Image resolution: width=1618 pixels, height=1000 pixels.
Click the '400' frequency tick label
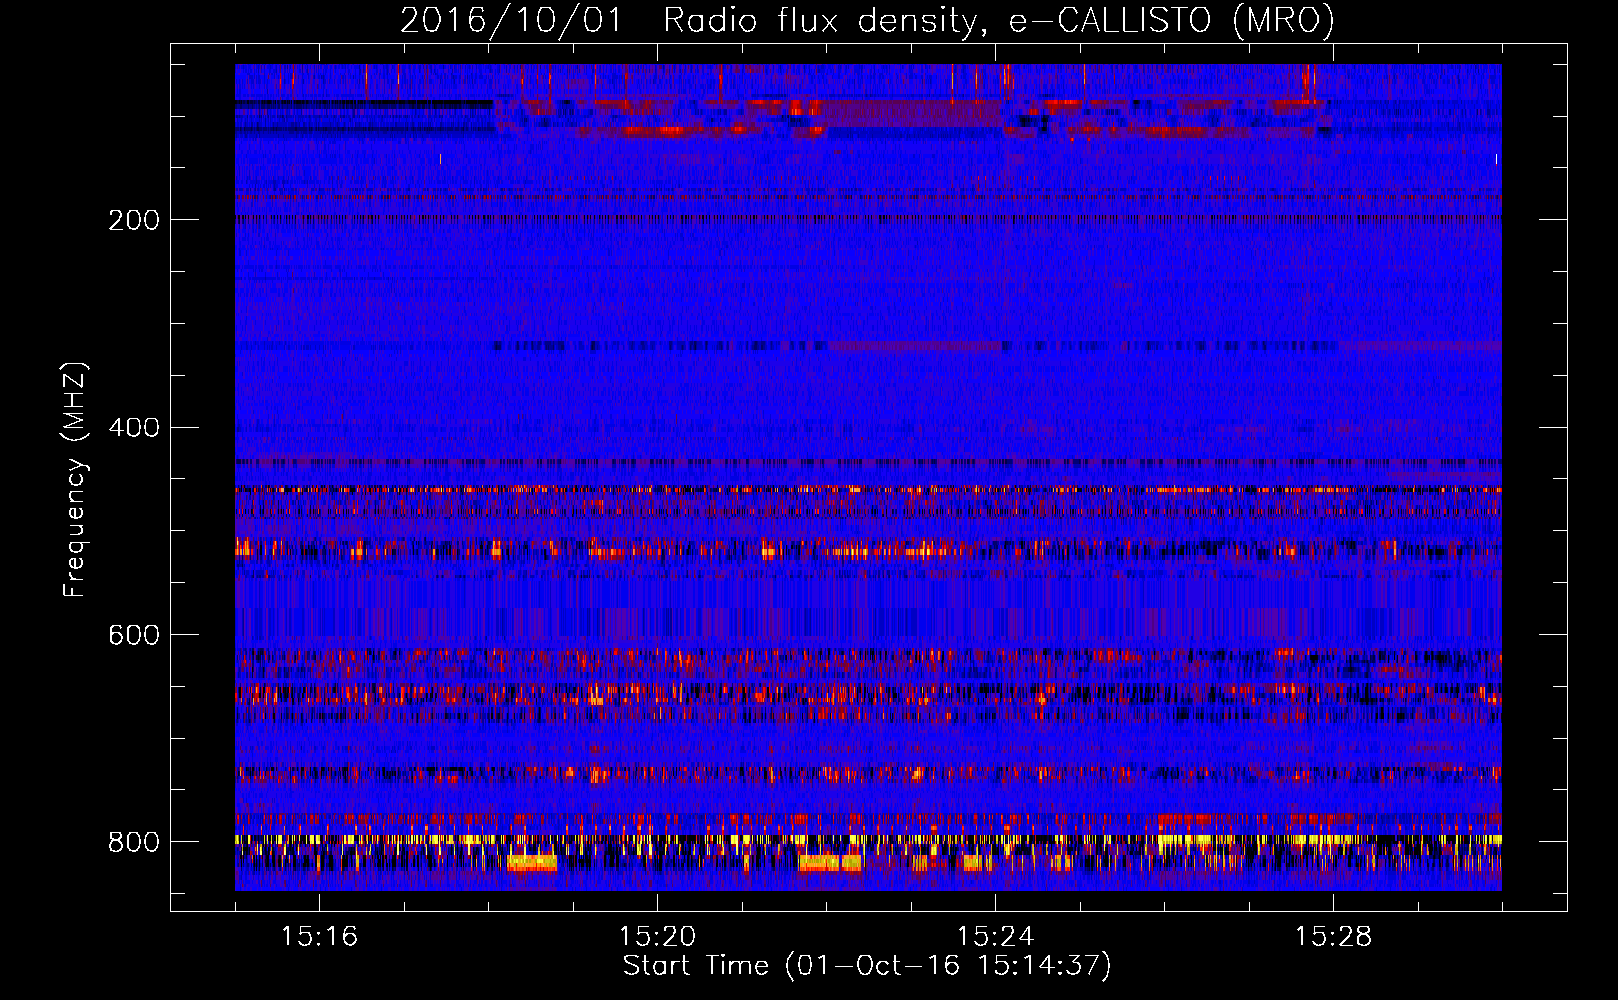click(133, 428)
